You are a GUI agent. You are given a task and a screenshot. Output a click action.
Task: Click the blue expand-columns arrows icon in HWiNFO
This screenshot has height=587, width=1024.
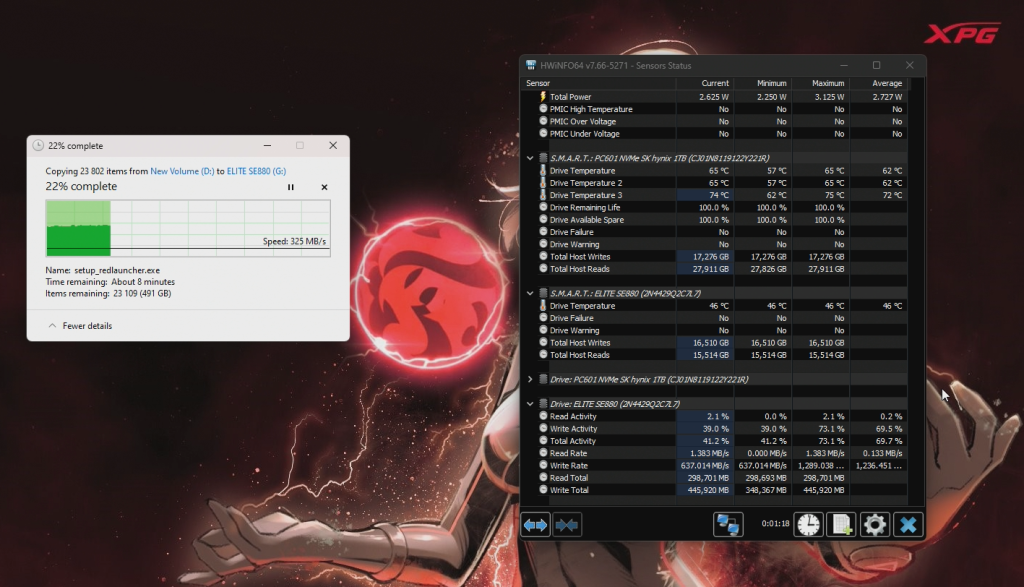click(x=536, y=525)
